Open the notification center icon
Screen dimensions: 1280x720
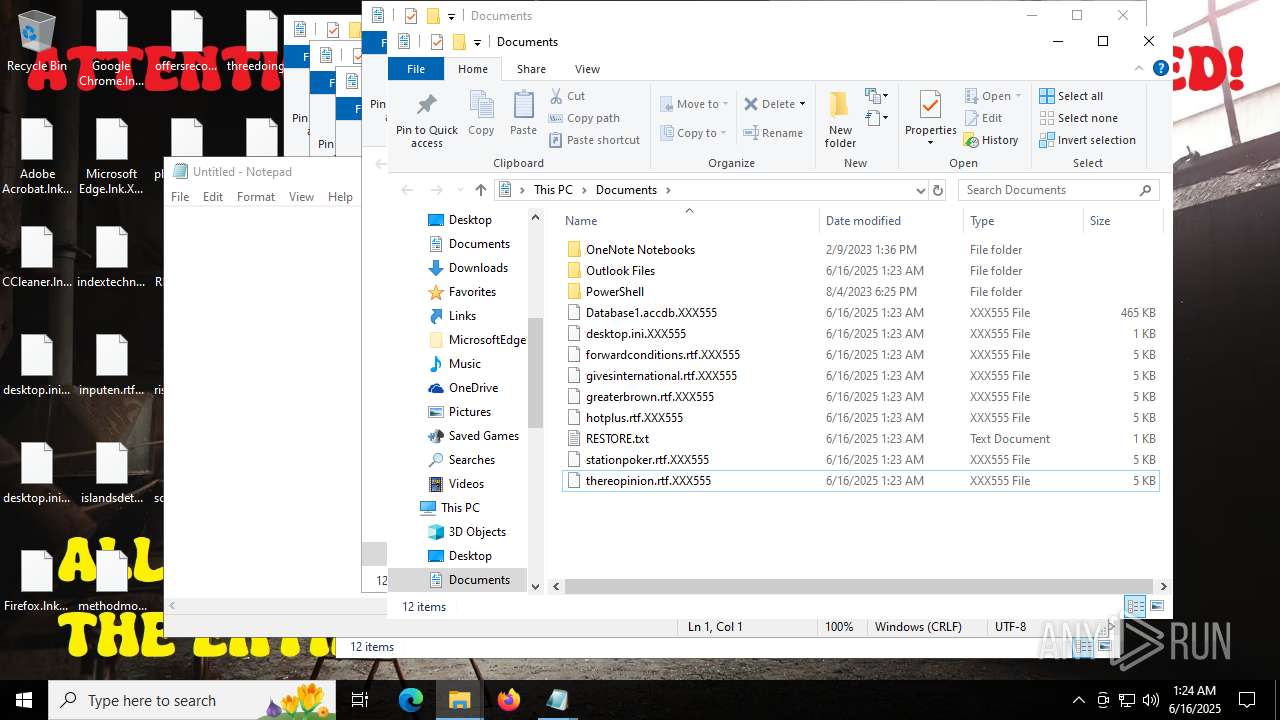[1247, 700]
